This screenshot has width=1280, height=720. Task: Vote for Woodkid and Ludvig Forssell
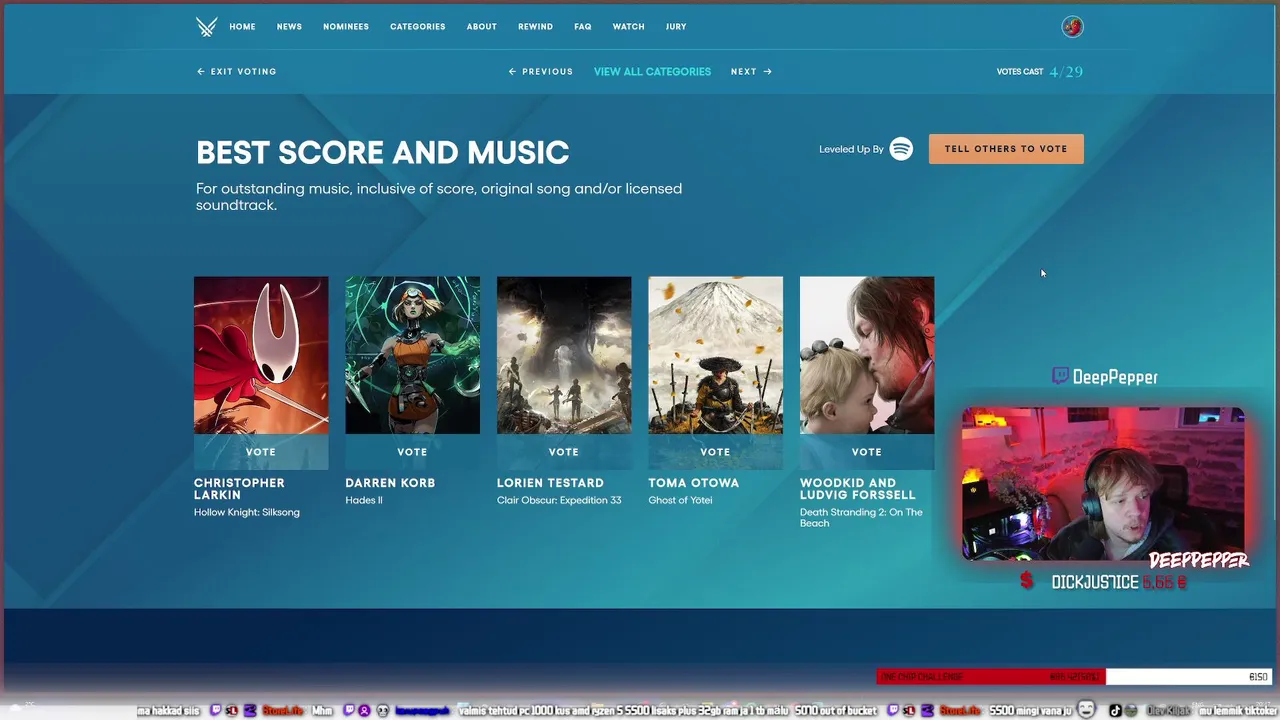(867, 452)
